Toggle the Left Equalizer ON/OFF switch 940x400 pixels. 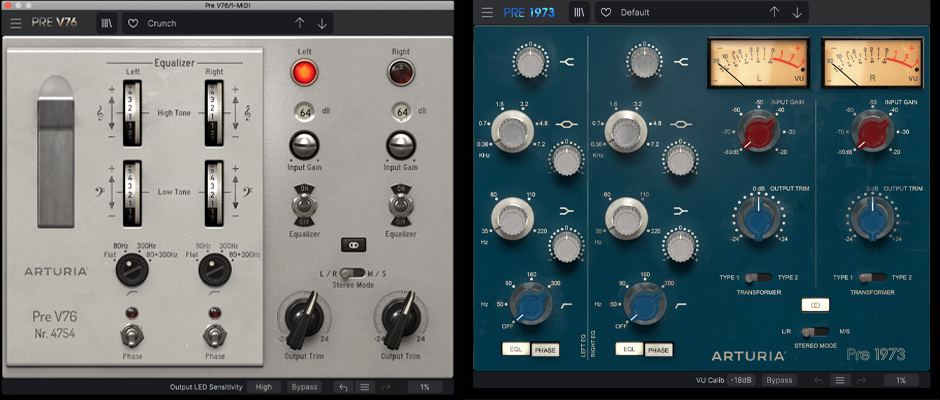tap(303, 204)
